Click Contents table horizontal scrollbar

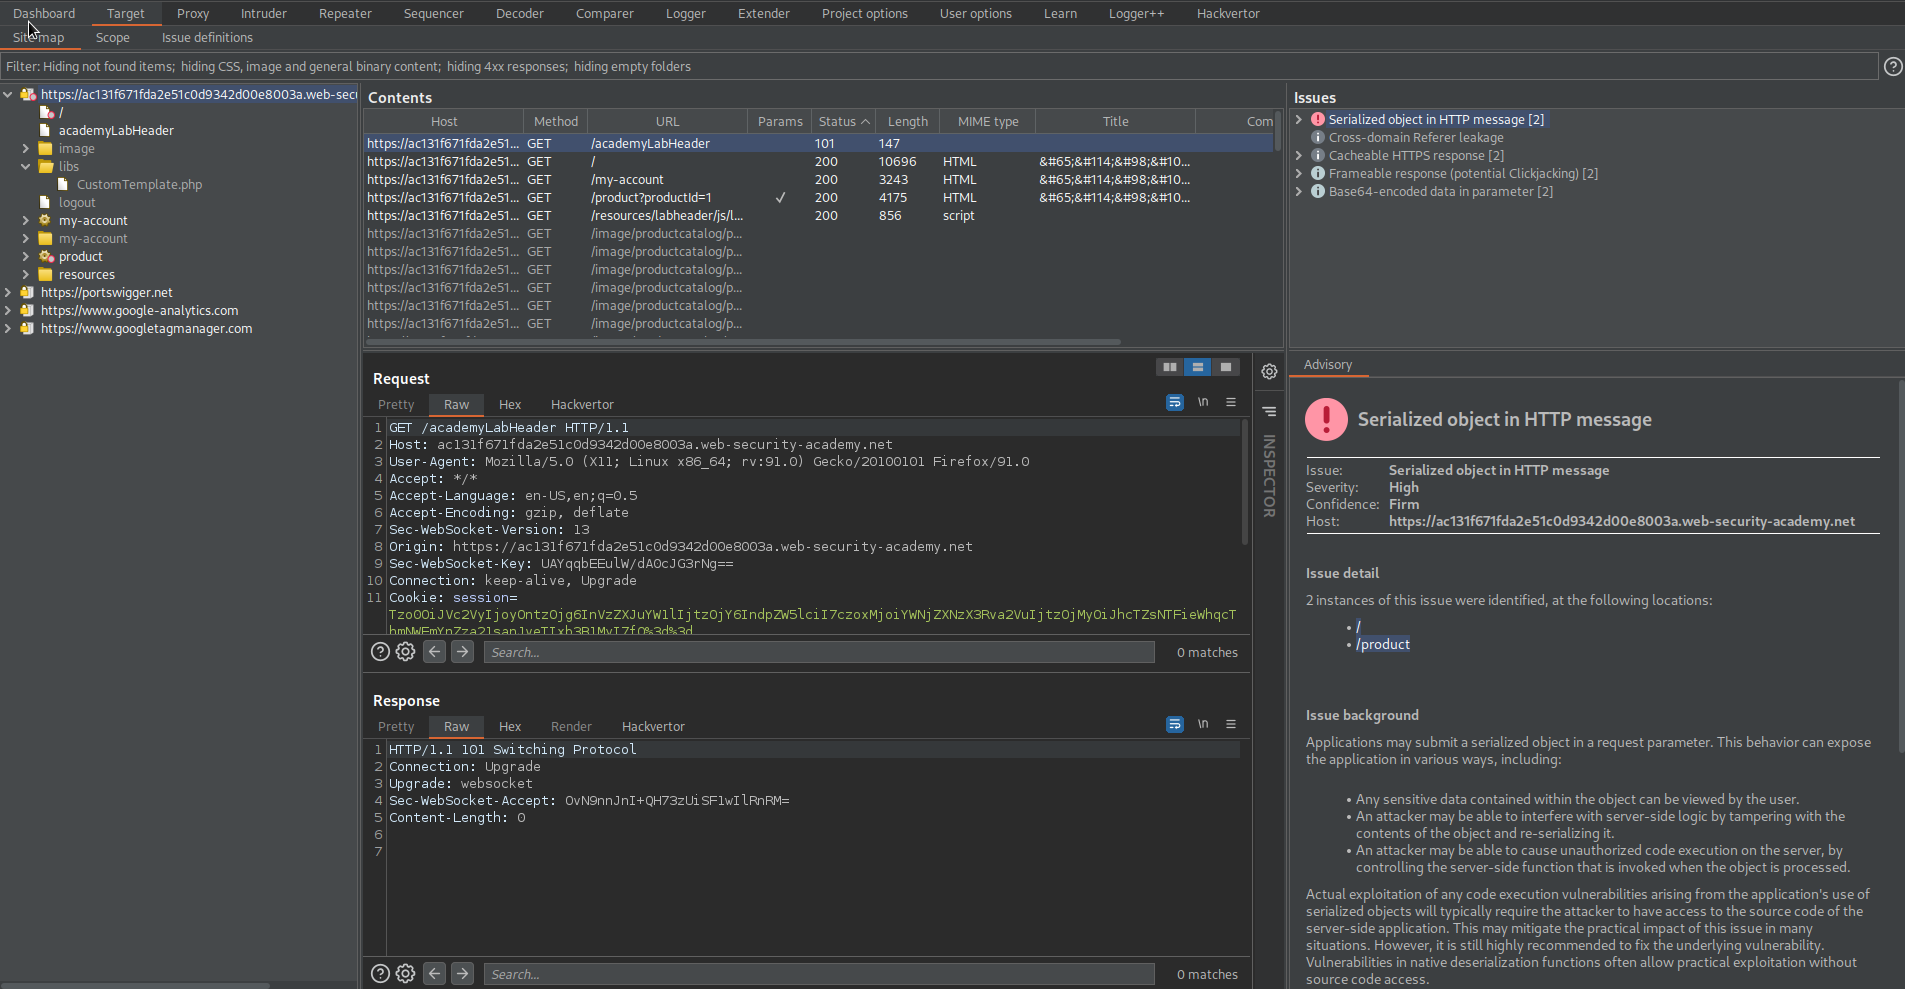(743, 341)
